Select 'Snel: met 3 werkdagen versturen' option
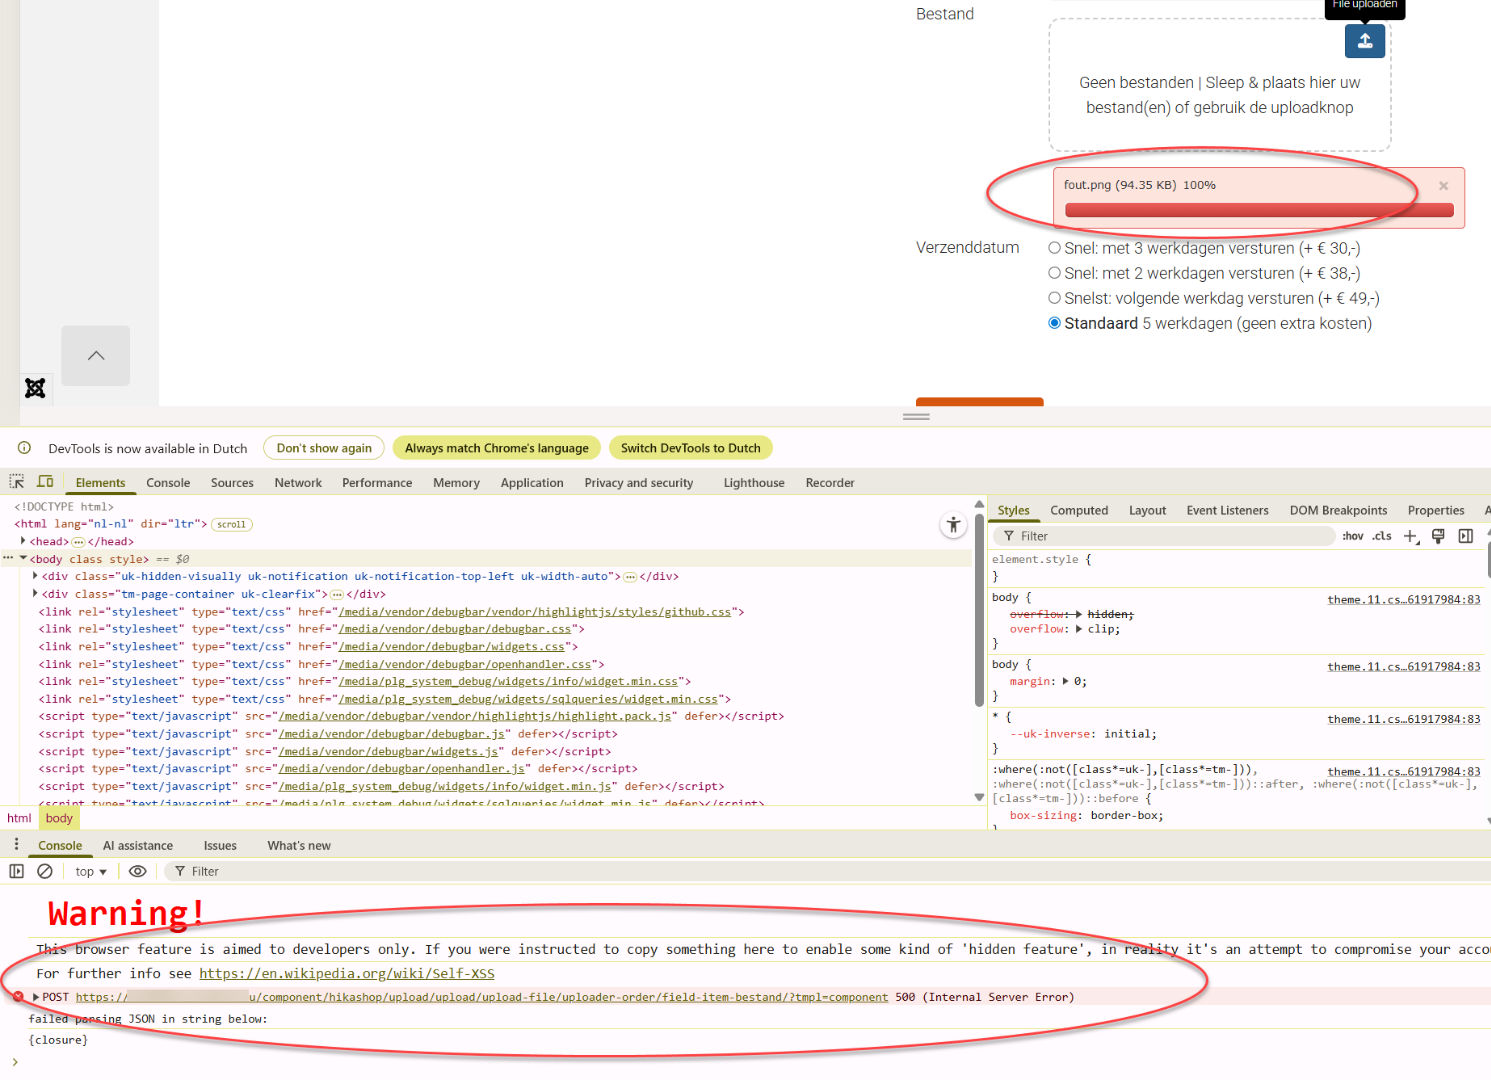 tap(1055, 248)
